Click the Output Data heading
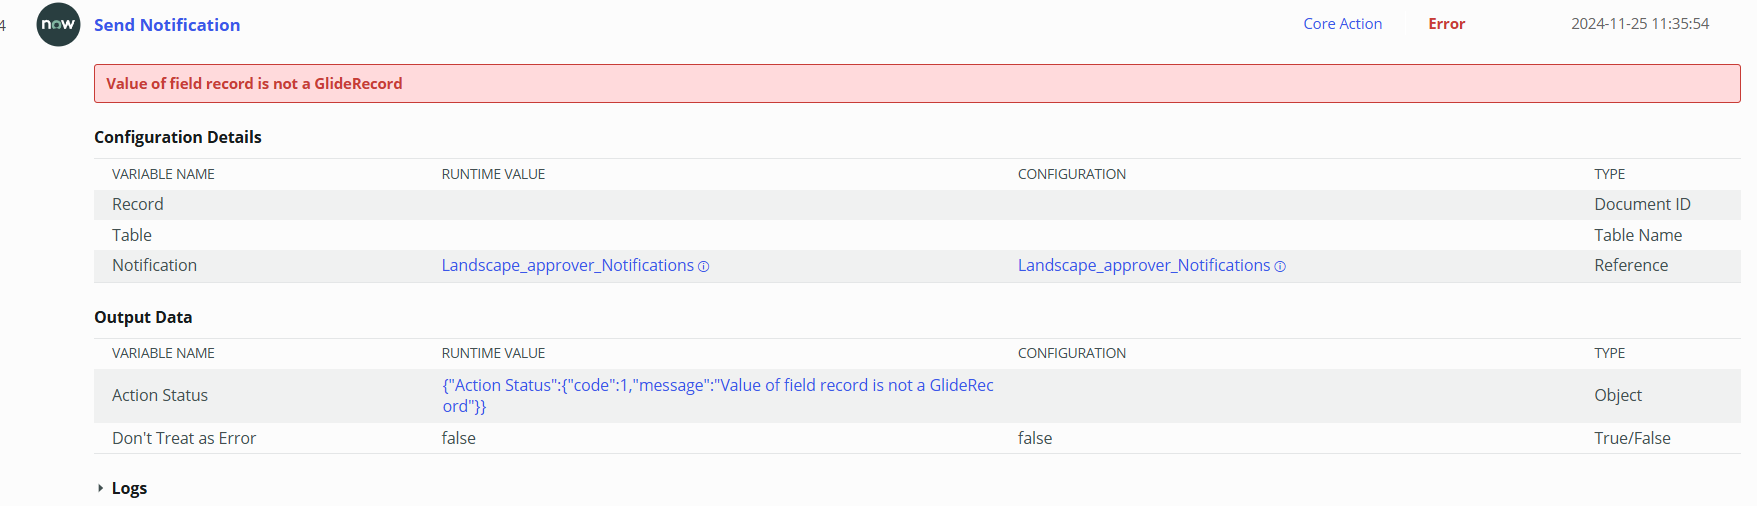 143,317
